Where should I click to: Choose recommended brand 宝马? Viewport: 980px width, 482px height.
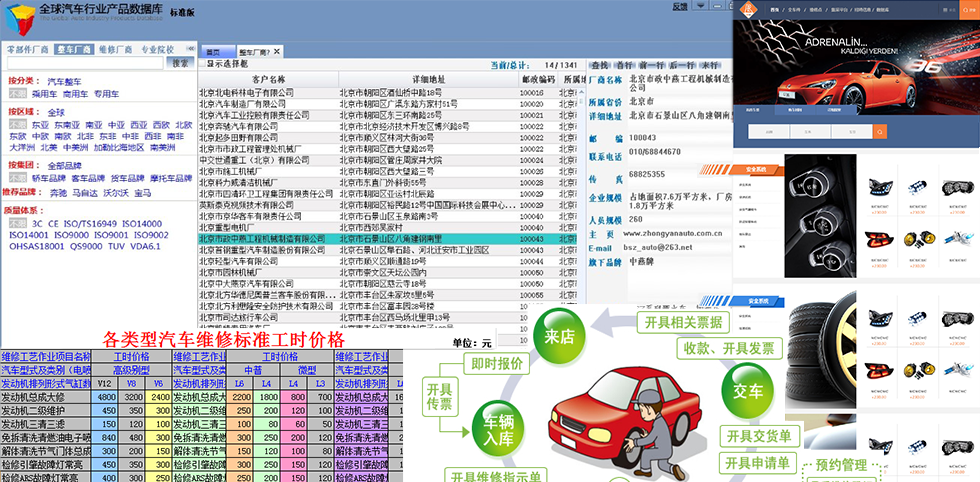coord(142,193)
